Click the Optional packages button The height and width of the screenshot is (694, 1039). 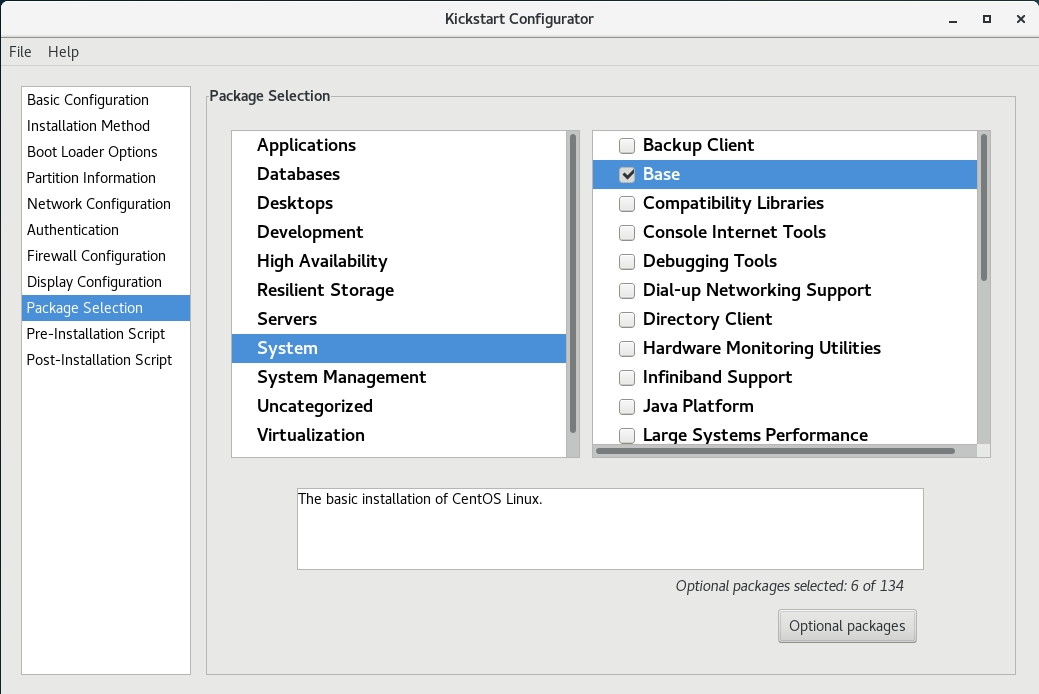(846, 626)
